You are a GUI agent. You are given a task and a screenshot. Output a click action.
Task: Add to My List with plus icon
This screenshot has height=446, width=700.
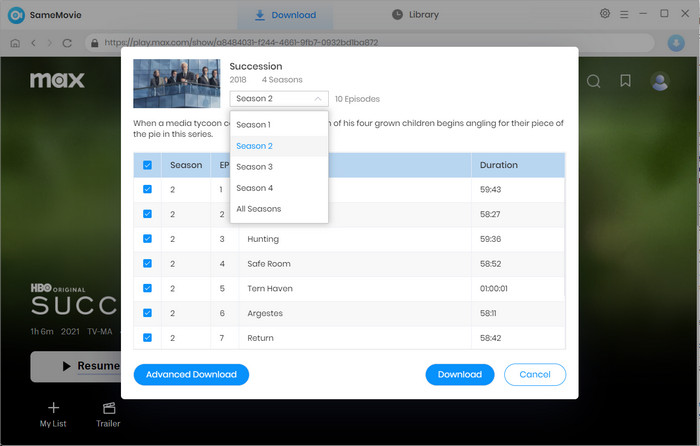coord(53,408)
